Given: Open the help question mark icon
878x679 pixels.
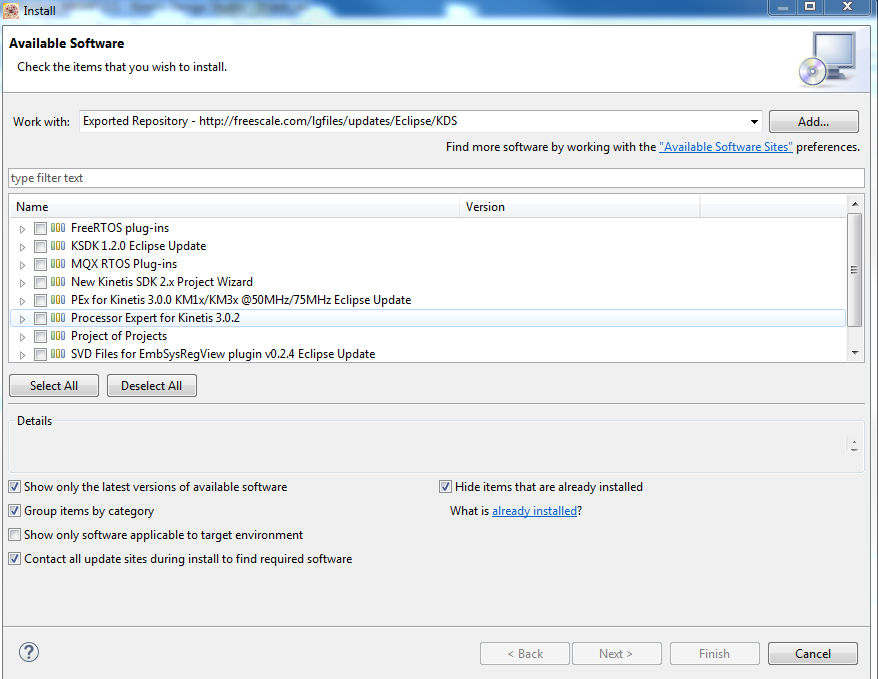Looking at the screenshot, I should tap(29, 652).
